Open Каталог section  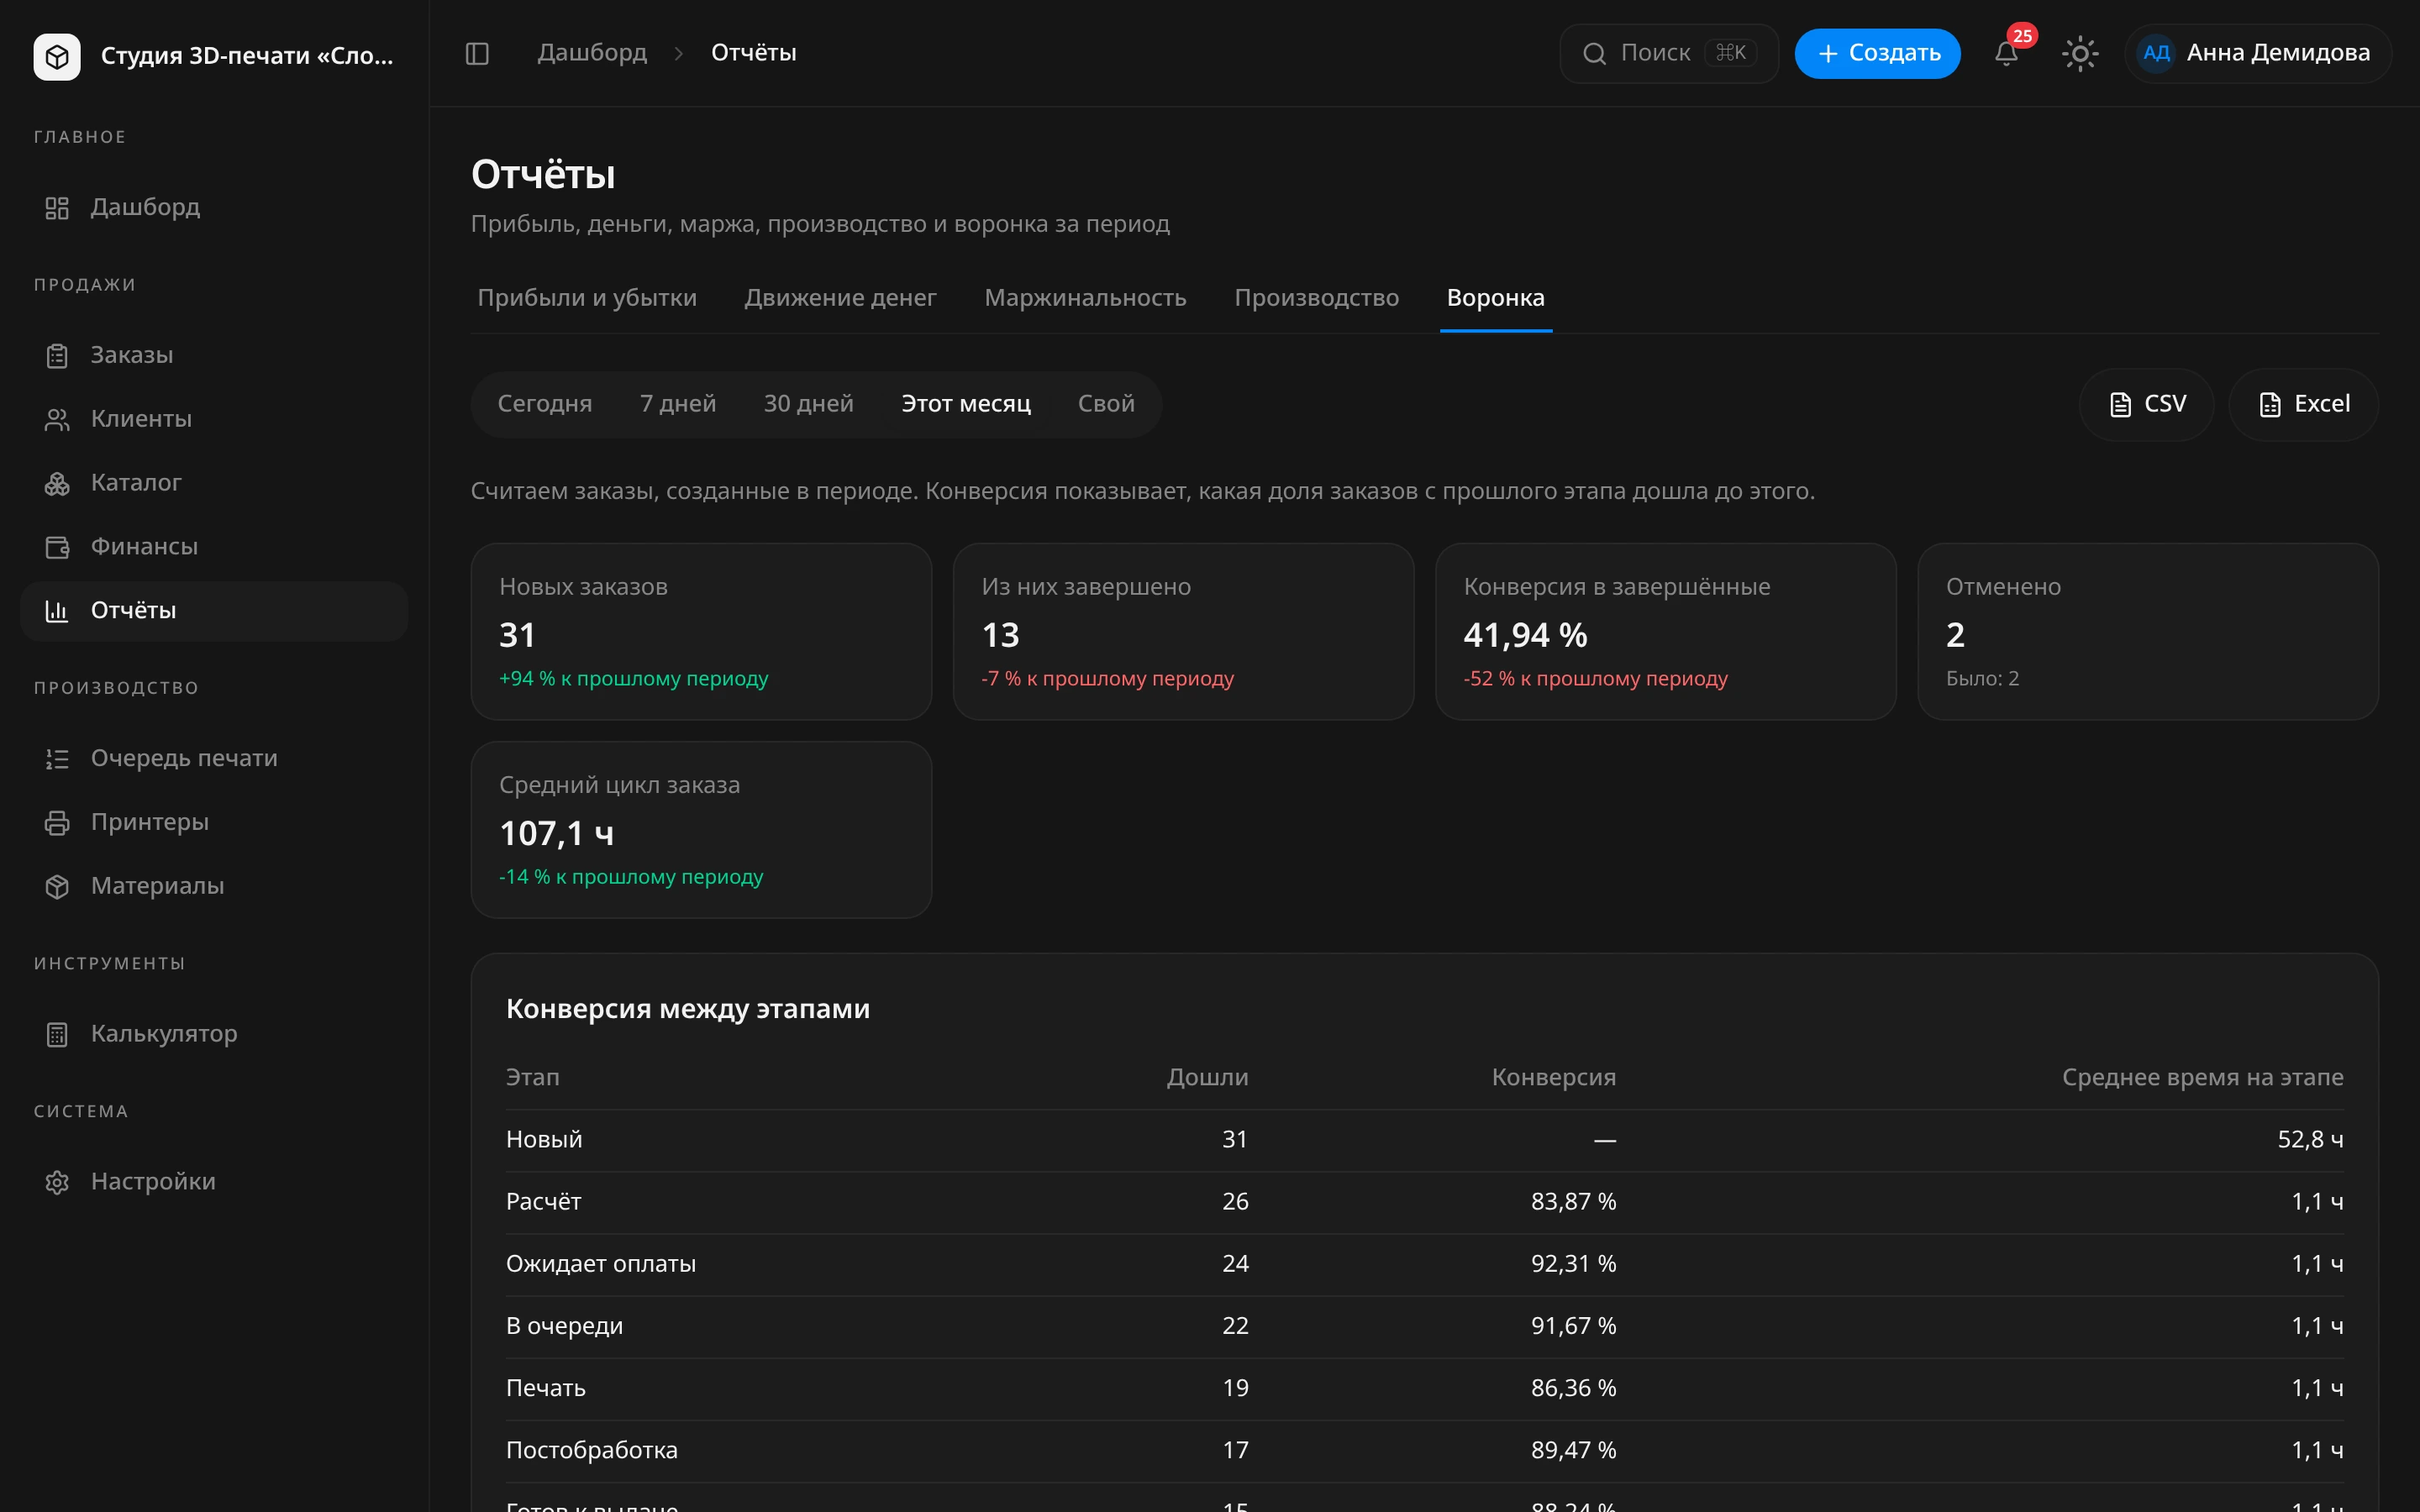pos(214,483)
